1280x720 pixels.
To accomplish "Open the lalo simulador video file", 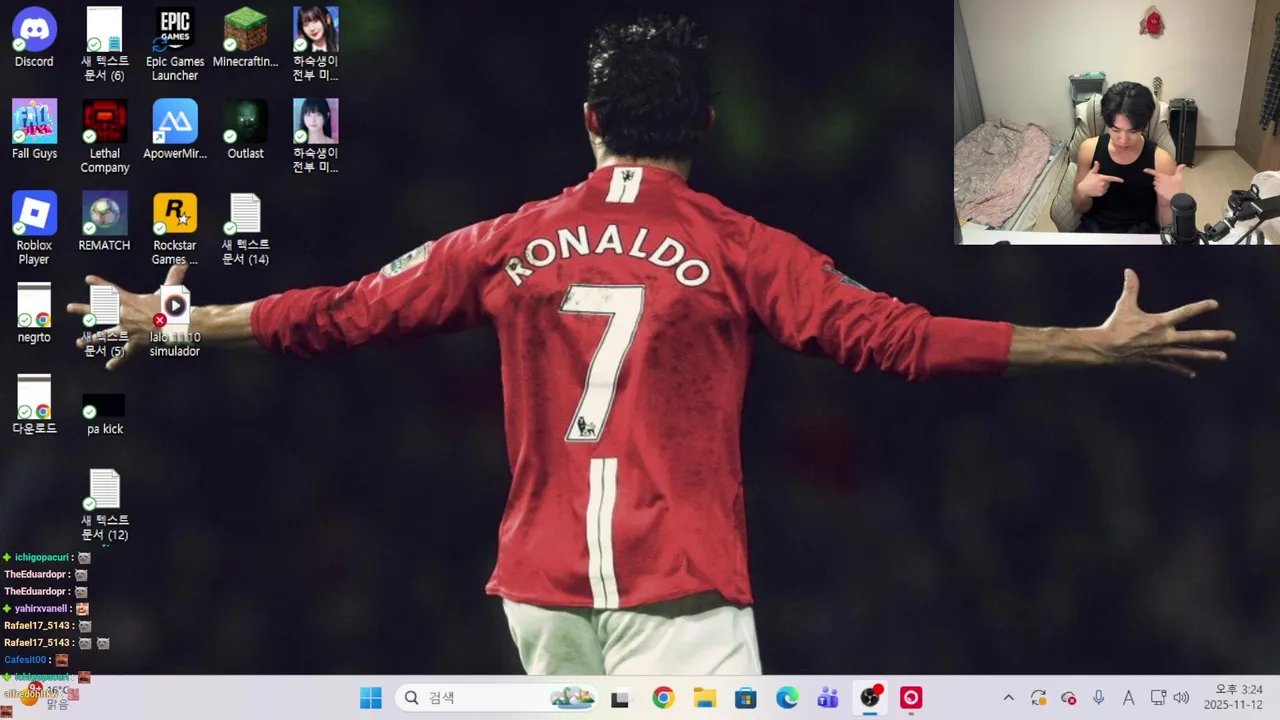I will tap(175, 320).
